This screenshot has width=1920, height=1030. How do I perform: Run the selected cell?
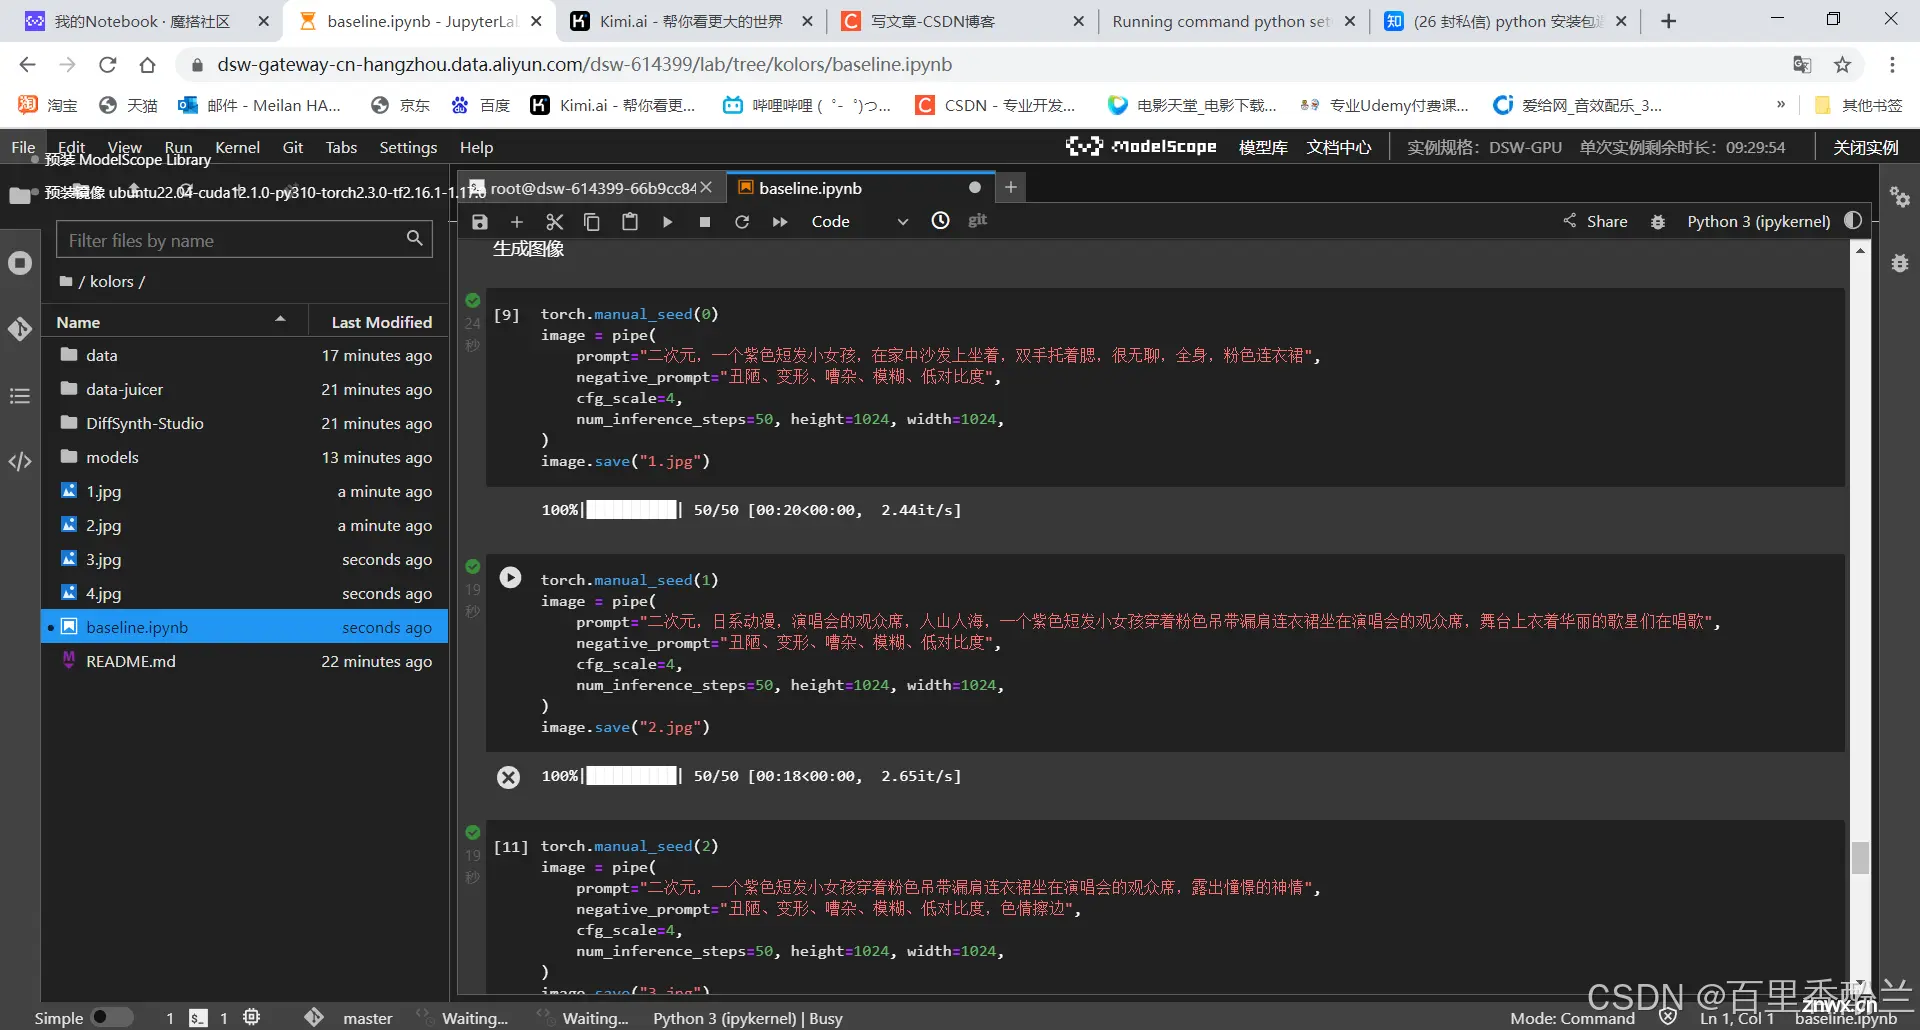point(667,222)
